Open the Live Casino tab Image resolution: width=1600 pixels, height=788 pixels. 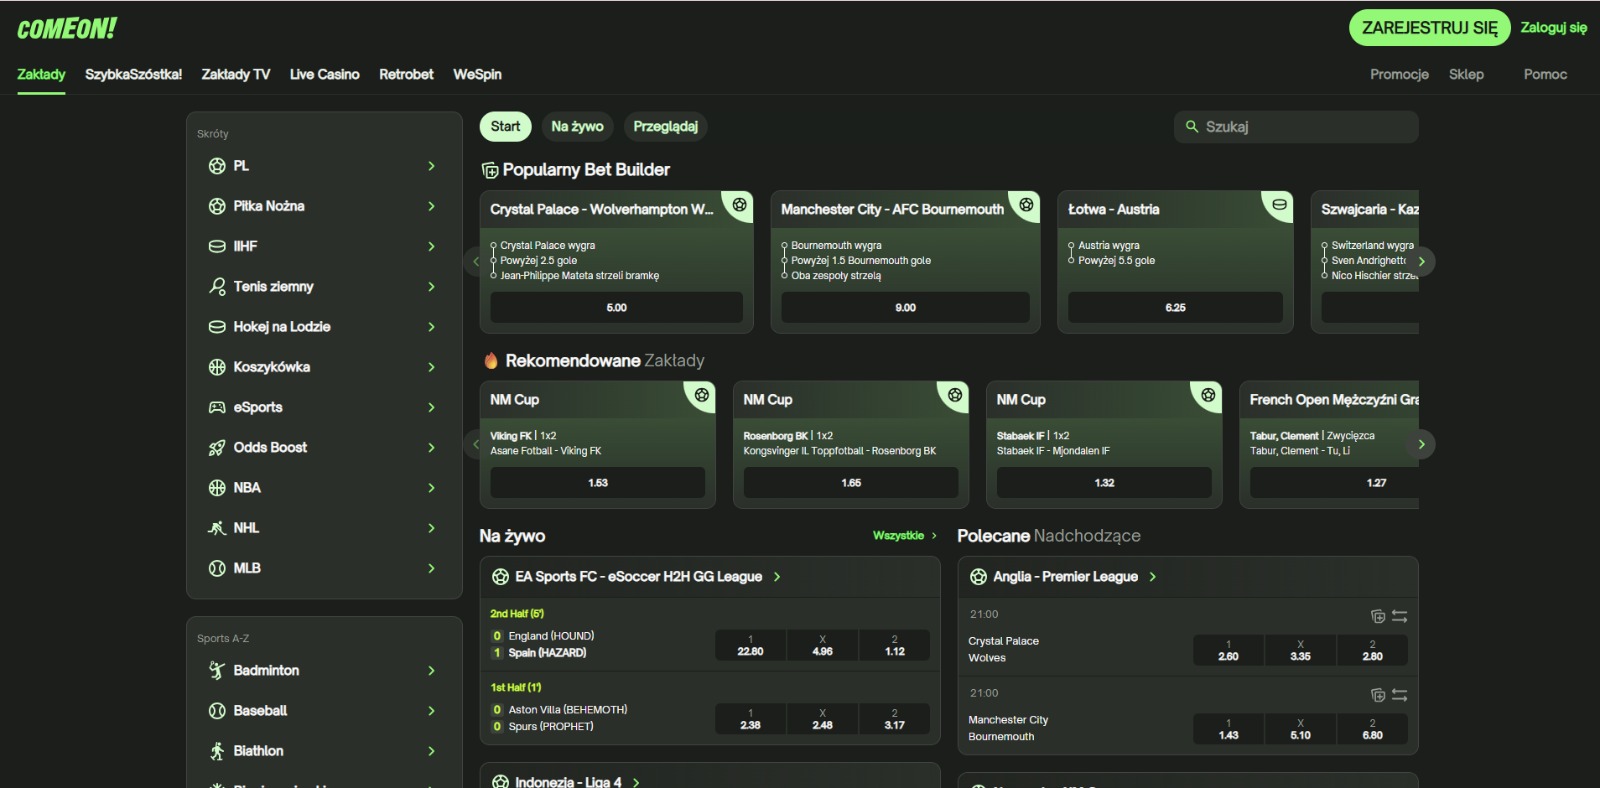pos(324,74)
